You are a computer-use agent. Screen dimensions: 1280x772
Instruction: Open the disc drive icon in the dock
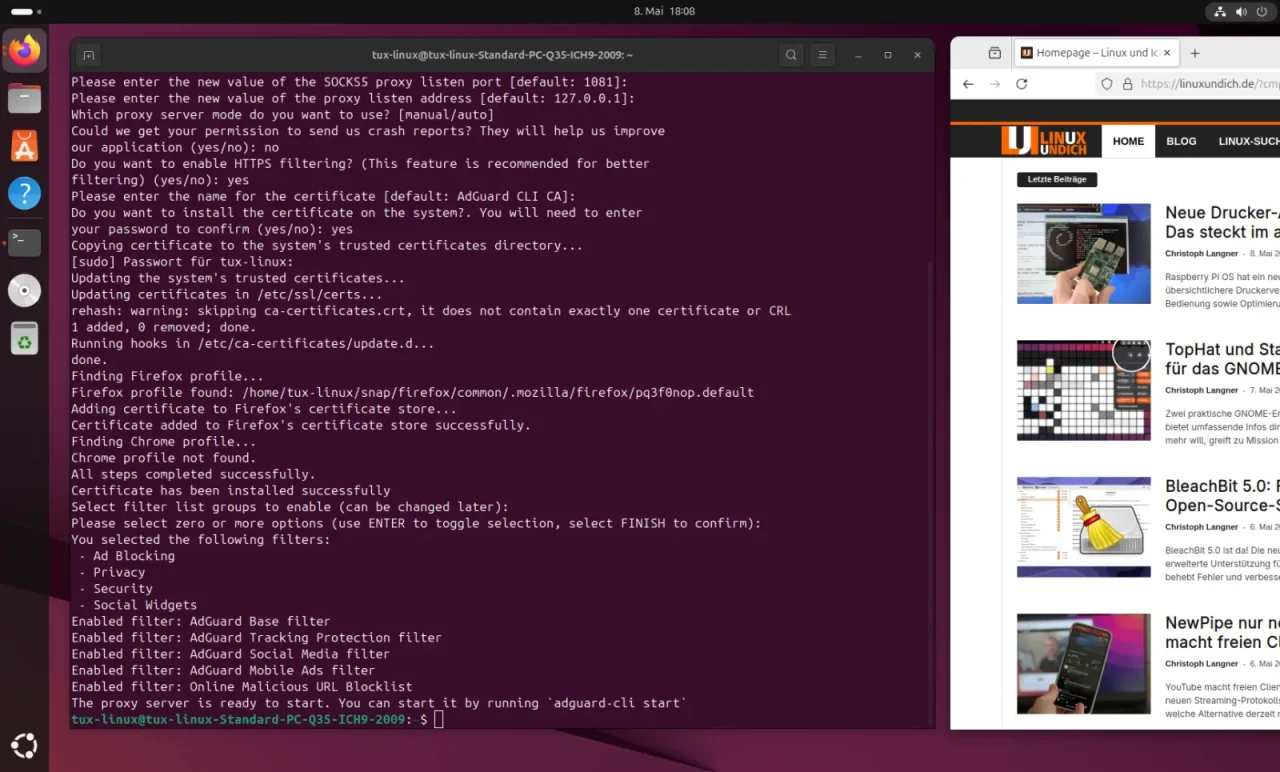(x=24, y=290)
